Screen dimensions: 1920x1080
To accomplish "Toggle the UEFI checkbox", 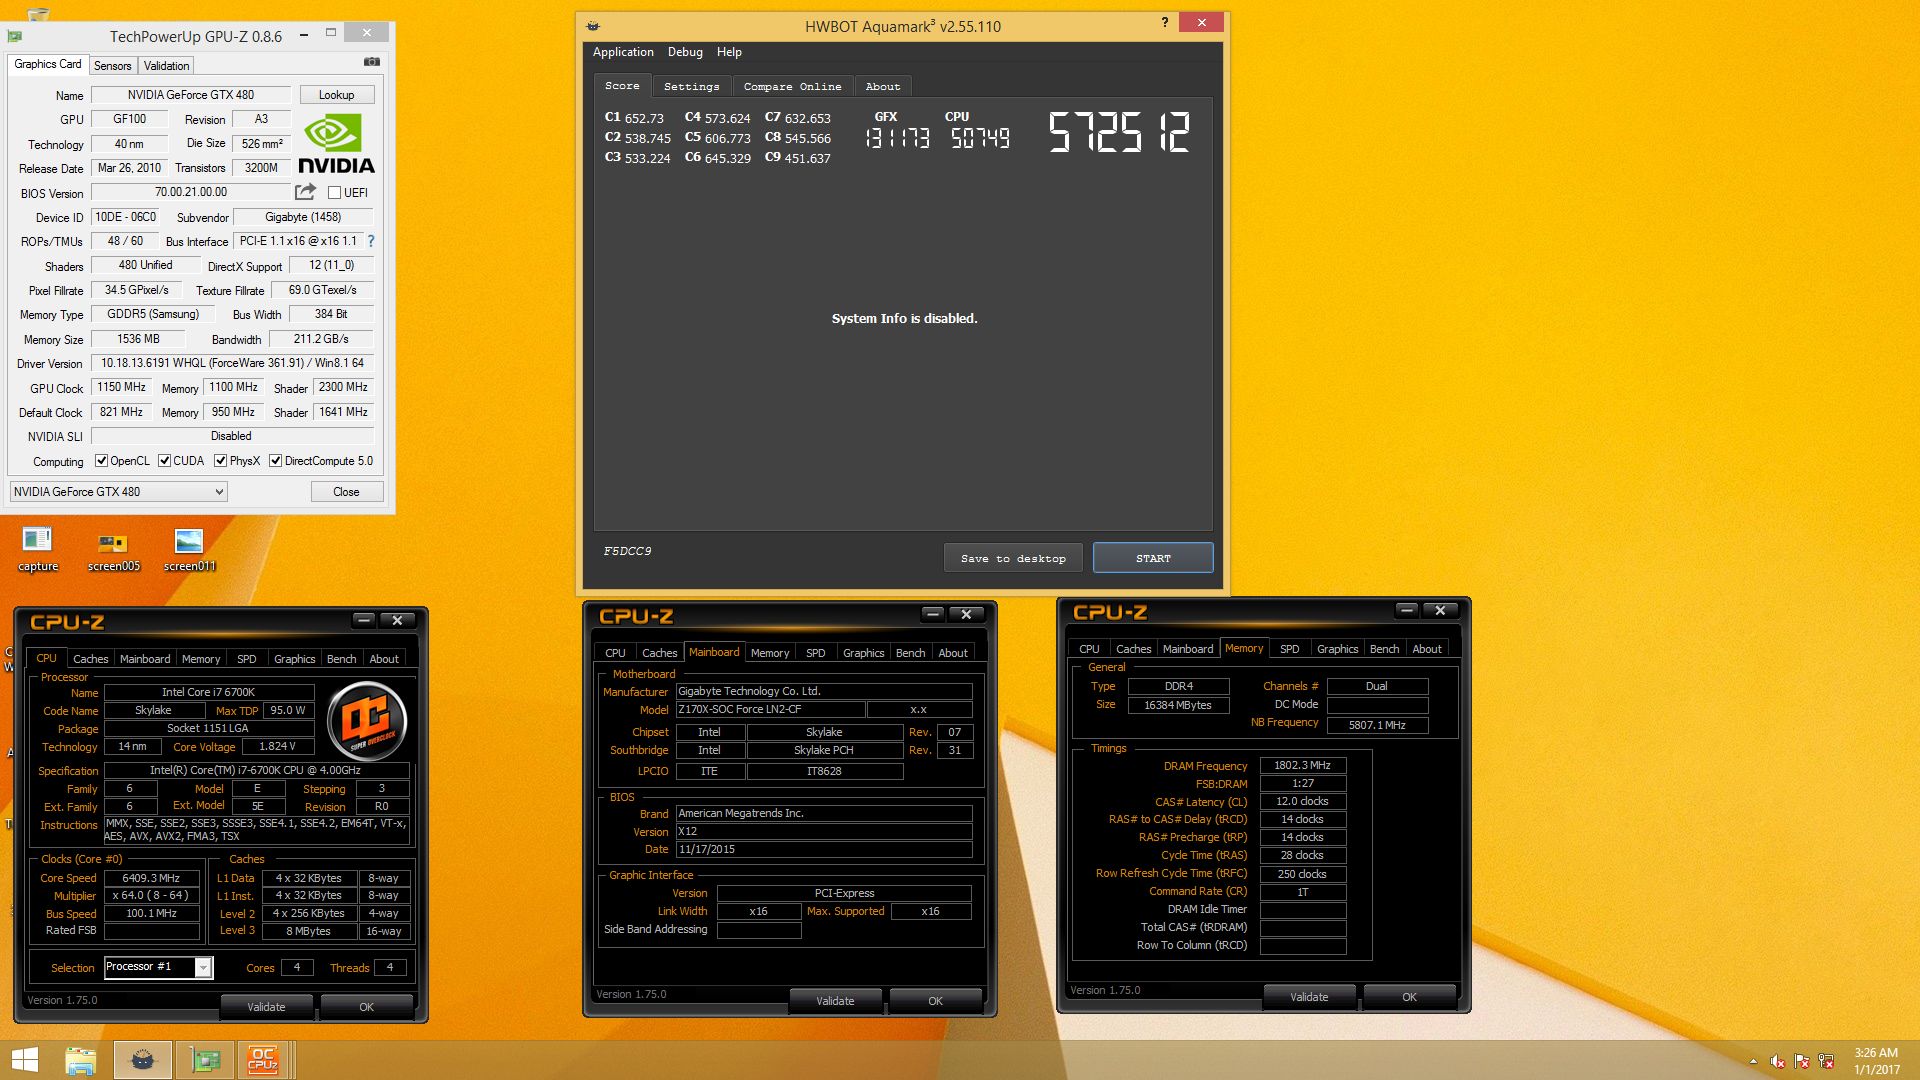I will [x=334, y=192].
